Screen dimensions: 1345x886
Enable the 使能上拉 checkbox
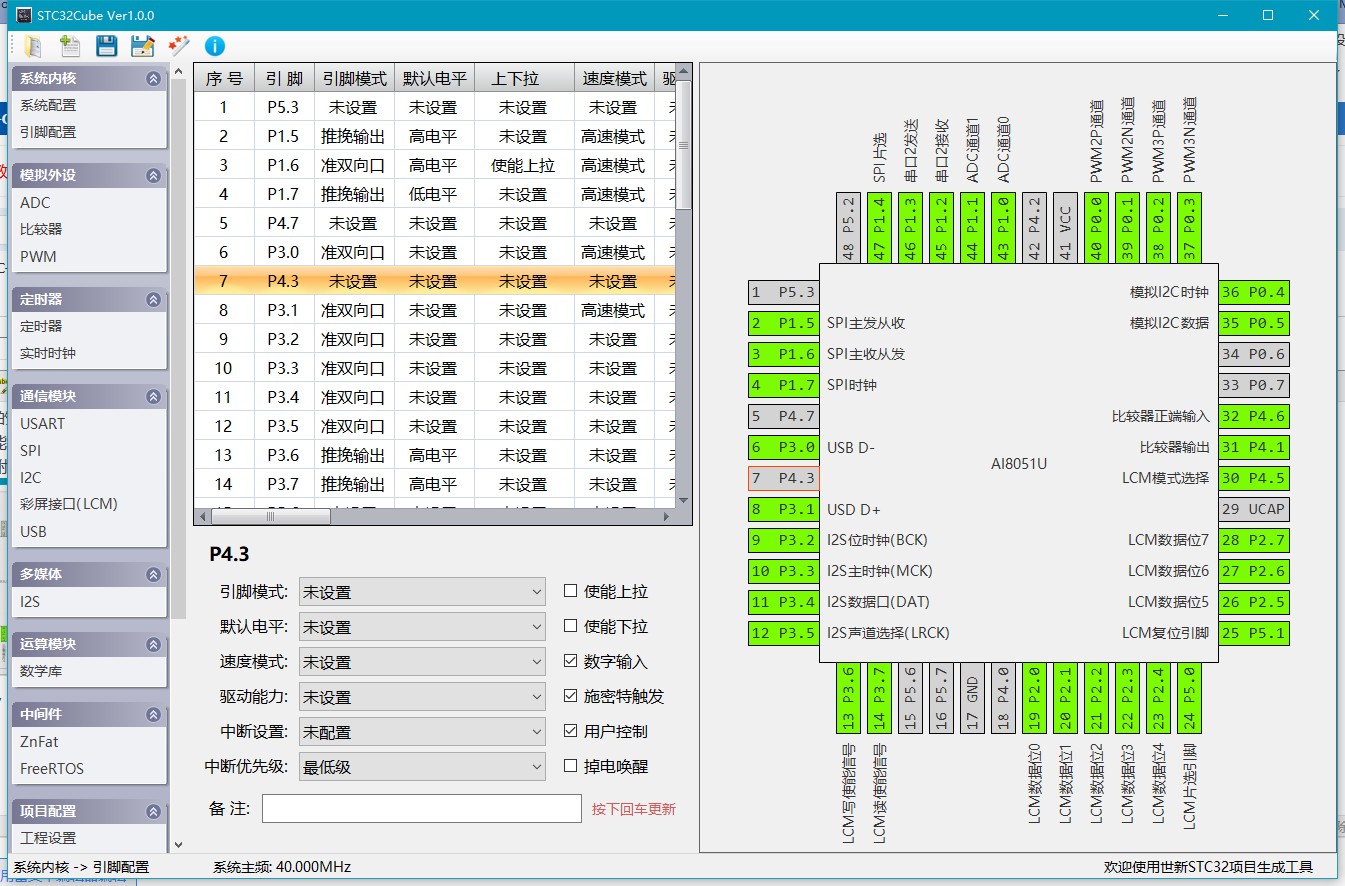pyautogui.click(x=570, y=591)
